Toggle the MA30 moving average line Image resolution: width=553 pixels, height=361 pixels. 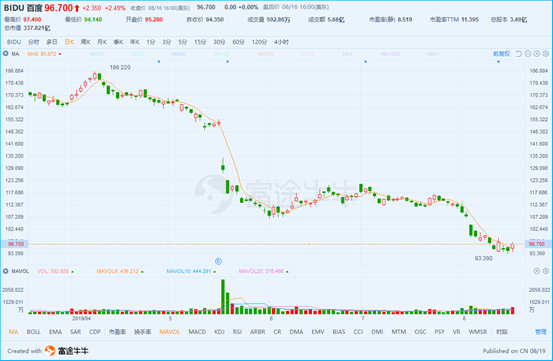138,54
